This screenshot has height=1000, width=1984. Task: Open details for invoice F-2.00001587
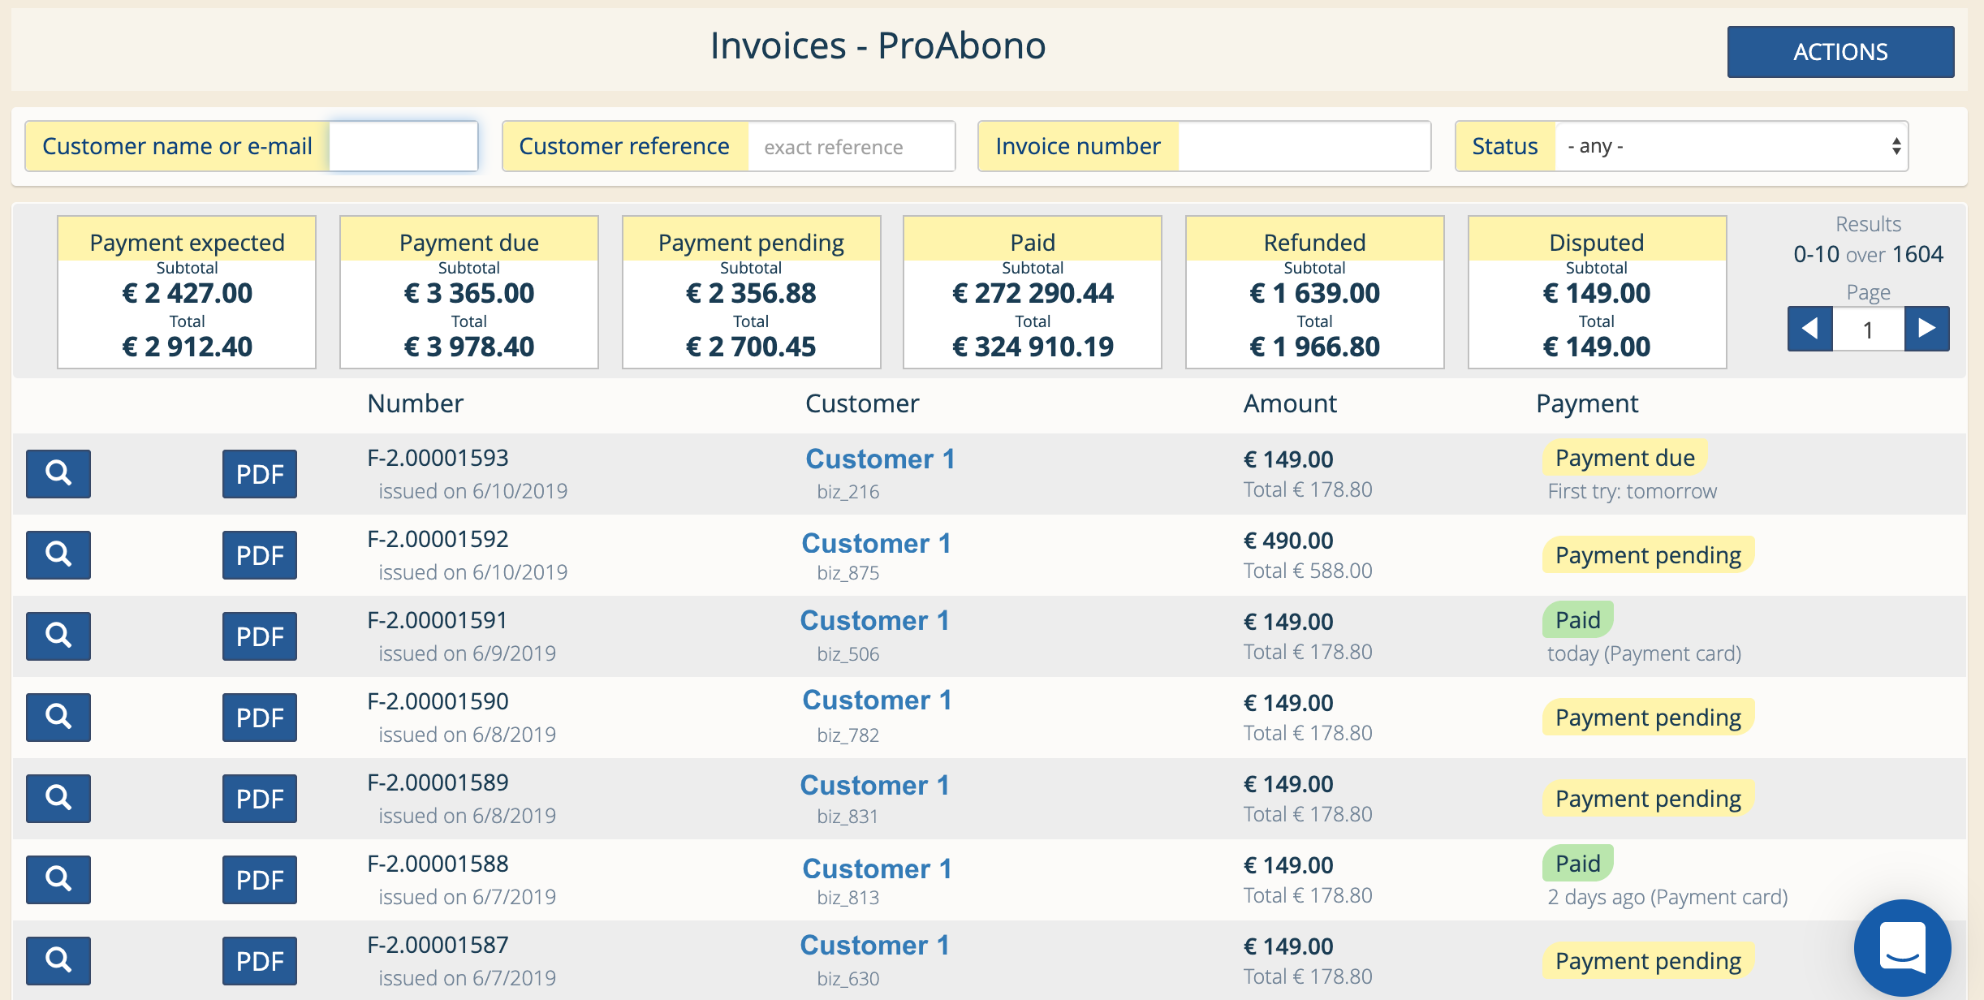pos(58,960)
